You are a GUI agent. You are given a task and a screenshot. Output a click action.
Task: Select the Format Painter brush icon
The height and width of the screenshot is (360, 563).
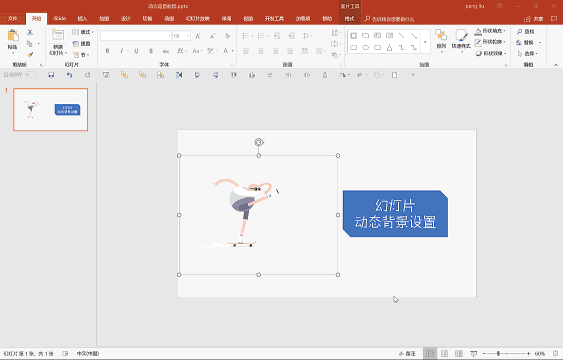click(30, 55)
